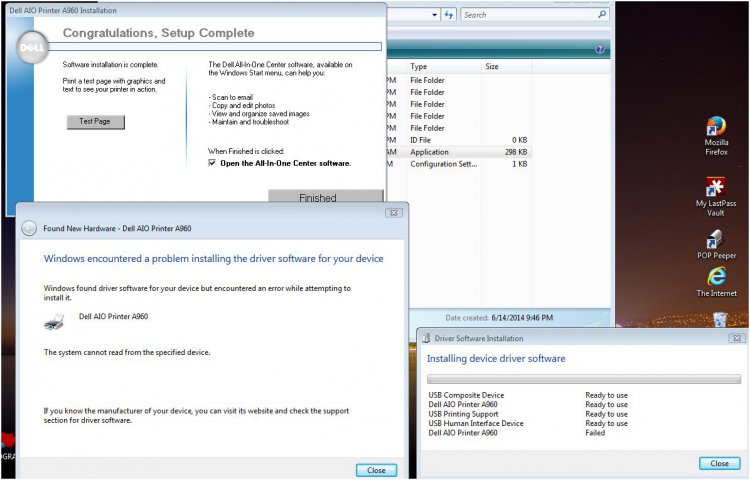This screenshot has width=750, height=480.
Task: Click the driver installation progress bar
Action: pyautogui.click(x=584, y=379)
